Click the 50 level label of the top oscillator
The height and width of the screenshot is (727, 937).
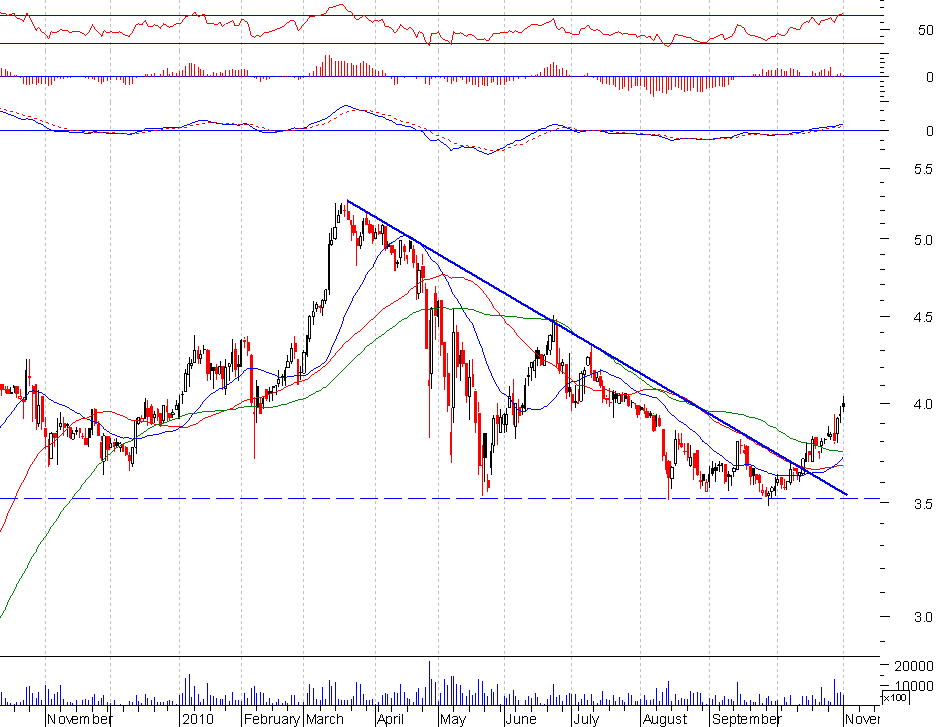926,30
